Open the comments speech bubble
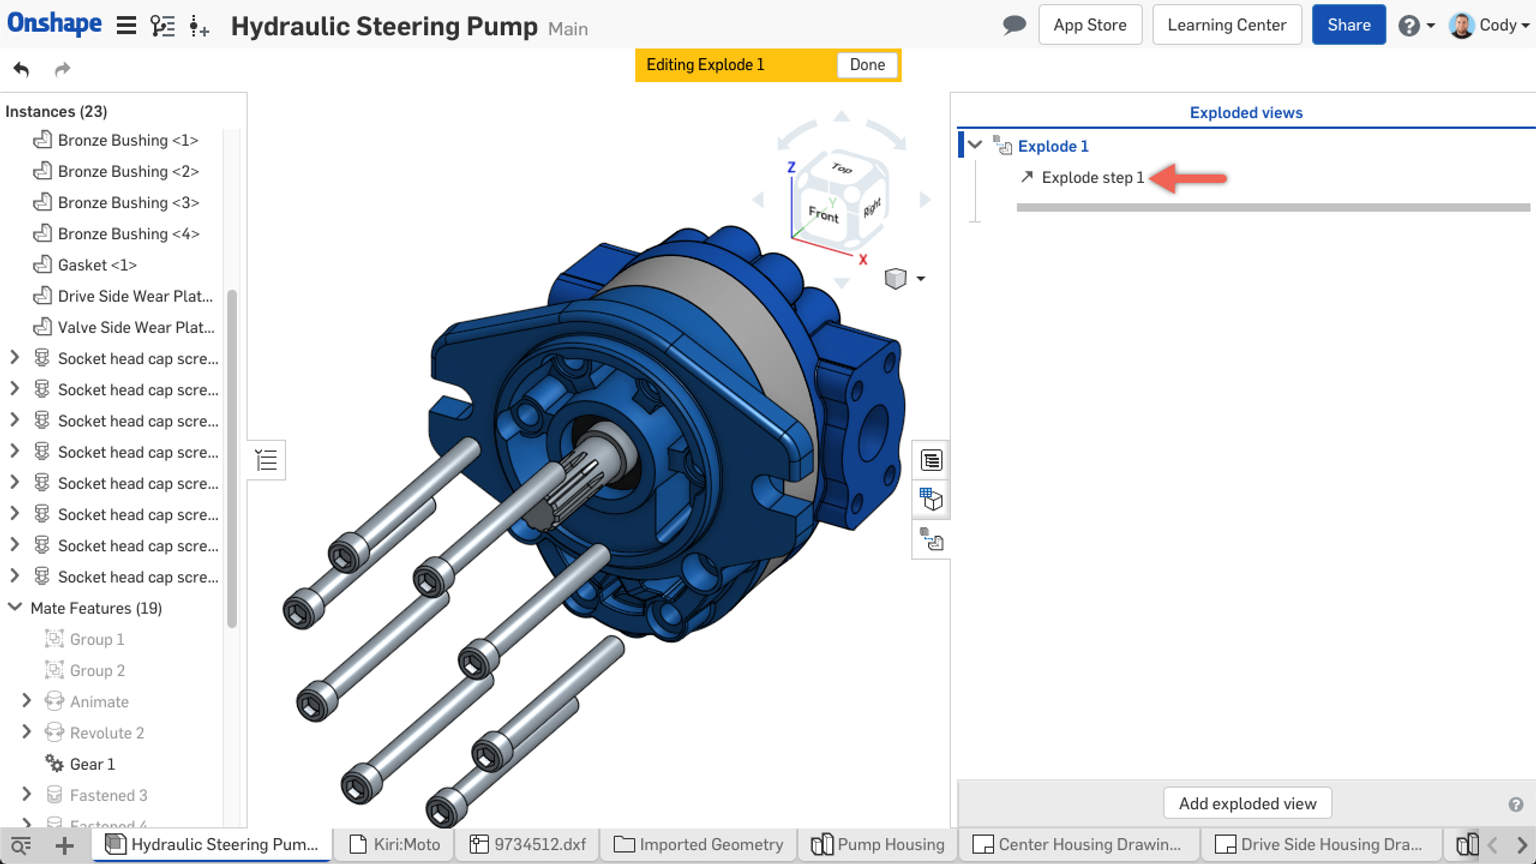Image resolution: width=1536 pixels, height=864 pixels. [x=1013, y=25]
